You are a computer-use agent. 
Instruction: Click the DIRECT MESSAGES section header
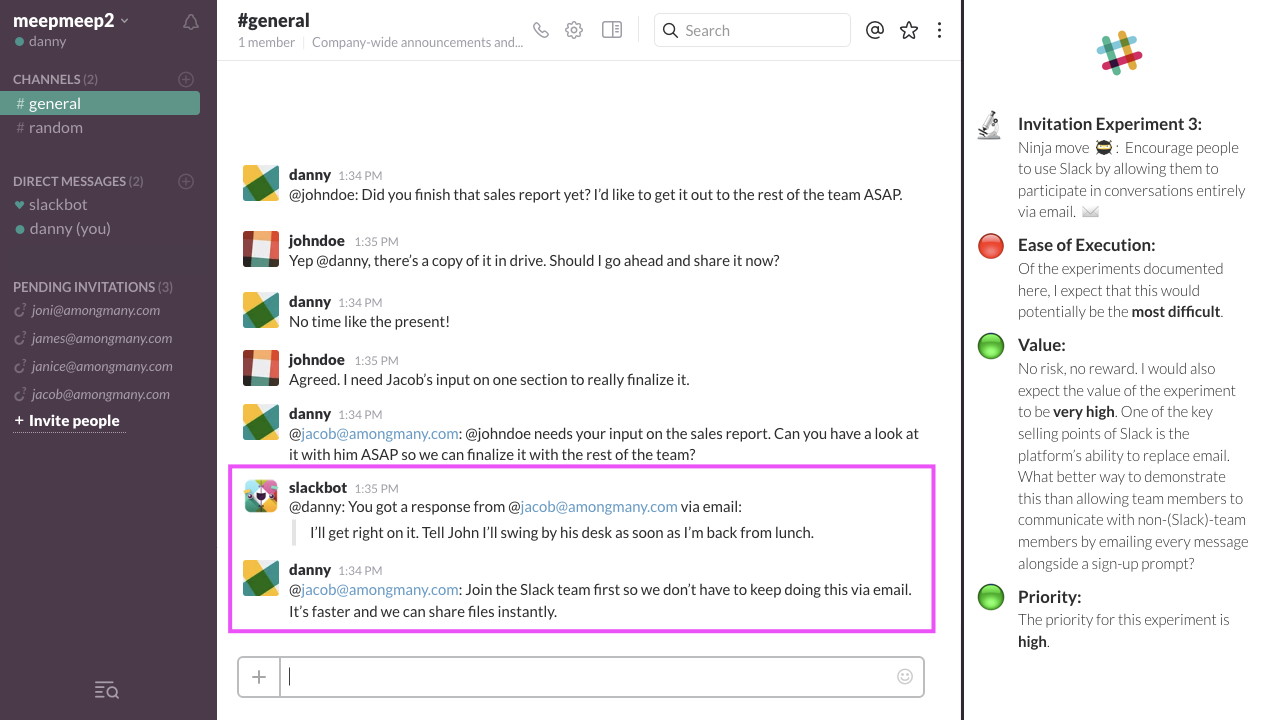click(x=78, y=181)
